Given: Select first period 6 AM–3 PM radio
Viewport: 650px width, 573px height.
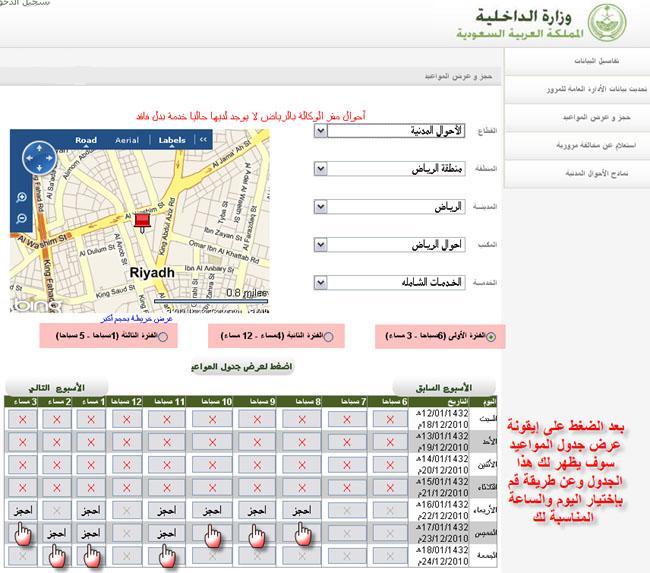Looking at the screenshot, I should point(490,337).
